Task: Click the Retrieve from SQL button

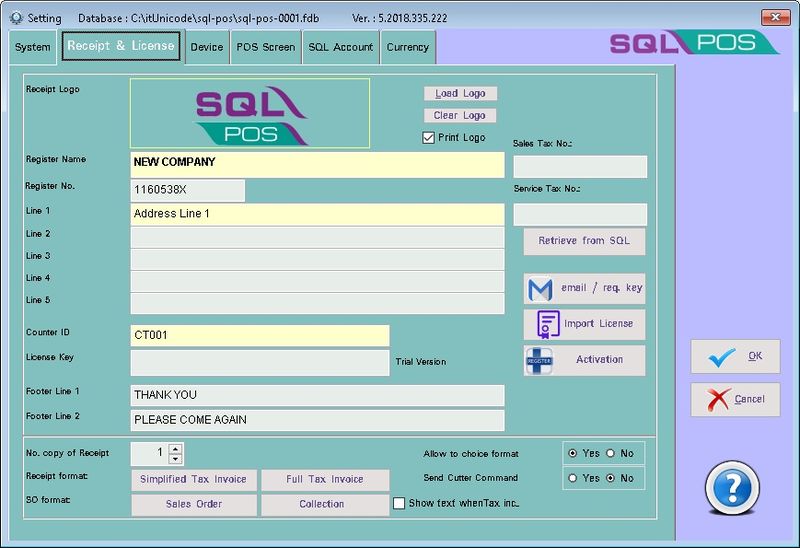Action: (584, 242)
